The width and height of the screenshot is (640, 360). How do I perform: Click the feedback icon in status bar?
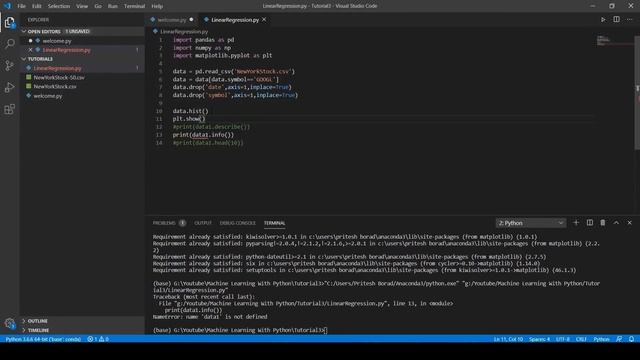coord(619,339)
